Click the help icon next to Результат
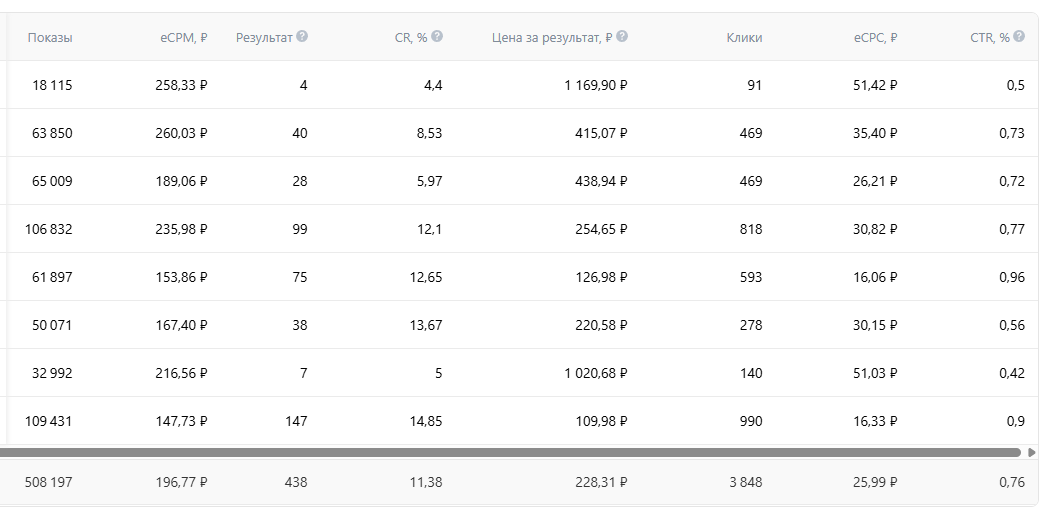This screenshot has height=515, width=1047. click(302, 37)
